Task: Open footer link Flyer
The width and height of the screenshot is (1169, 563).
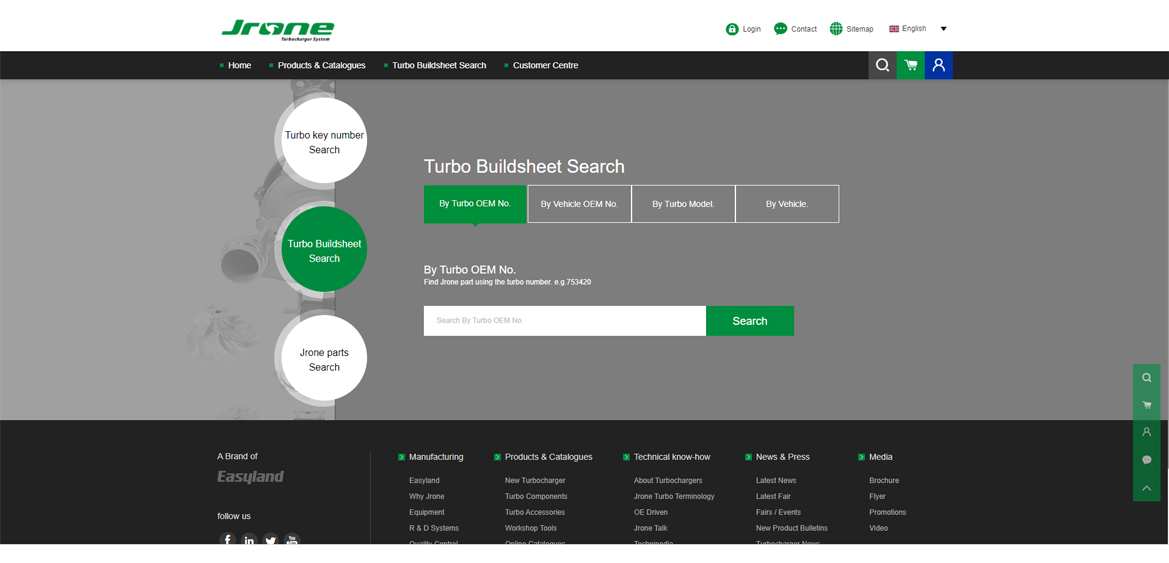Action: 877,497
